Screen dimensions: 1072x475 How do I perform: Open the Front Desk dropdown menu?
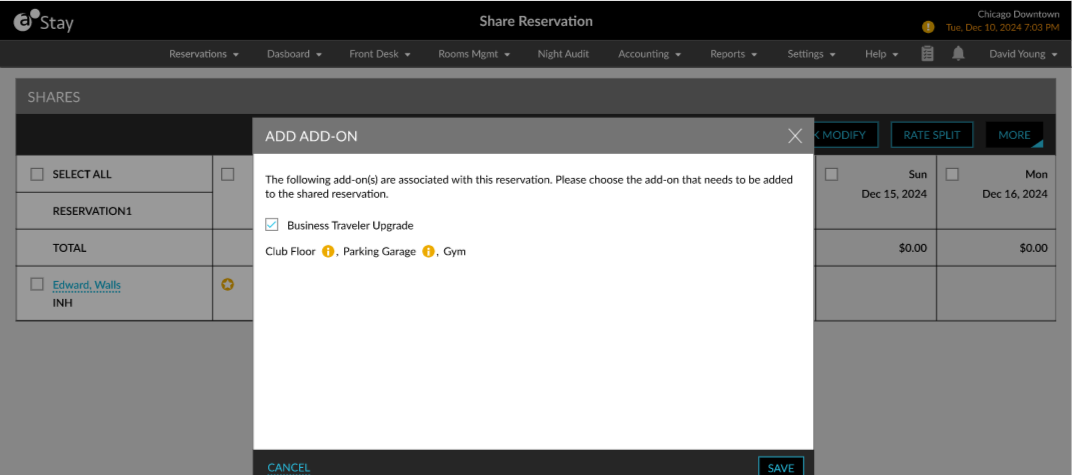point(379,54)
